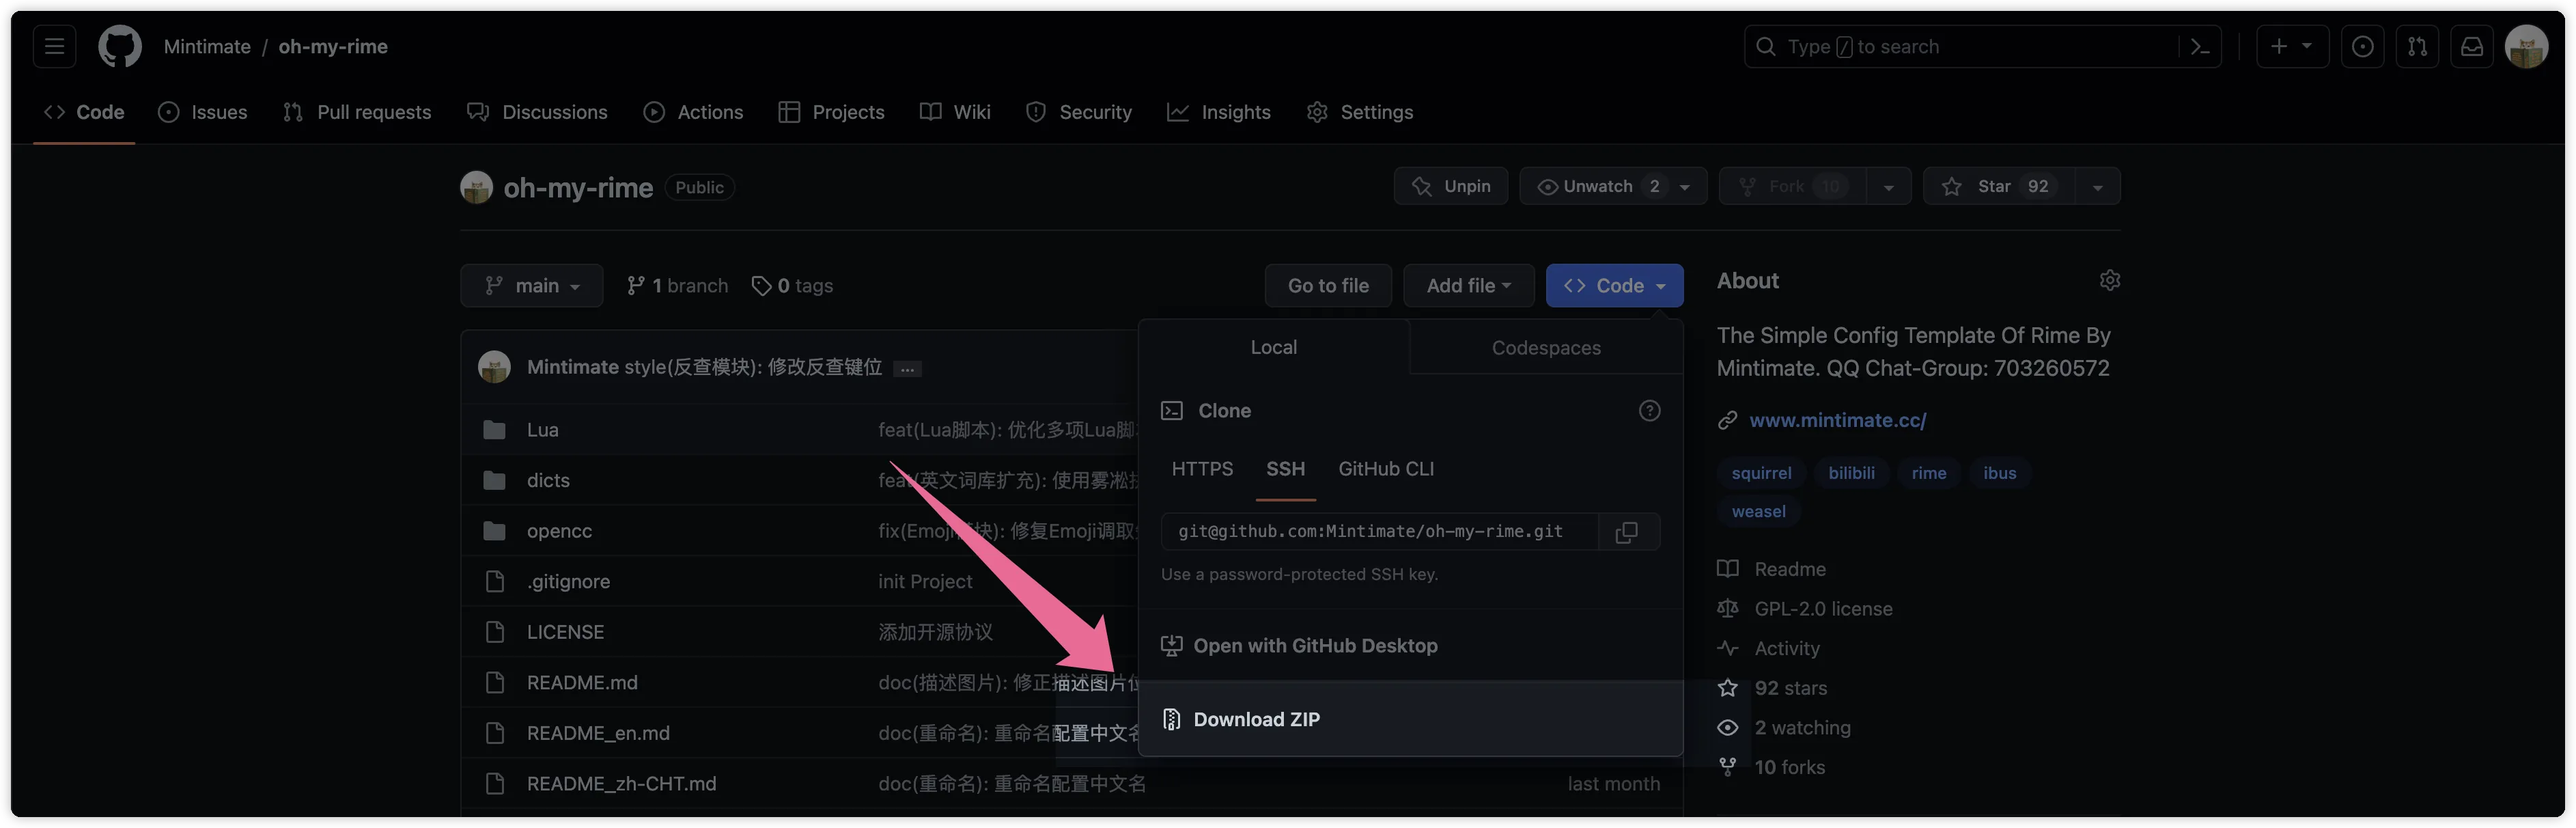The image size is (2576, 828).
Task: Open the Readme link in About
Action: click(1771, 569)
